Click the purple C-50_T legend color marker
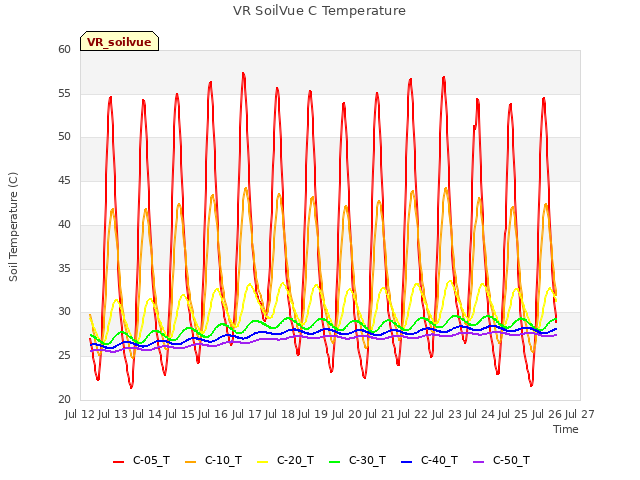 [x=478, y=462]
